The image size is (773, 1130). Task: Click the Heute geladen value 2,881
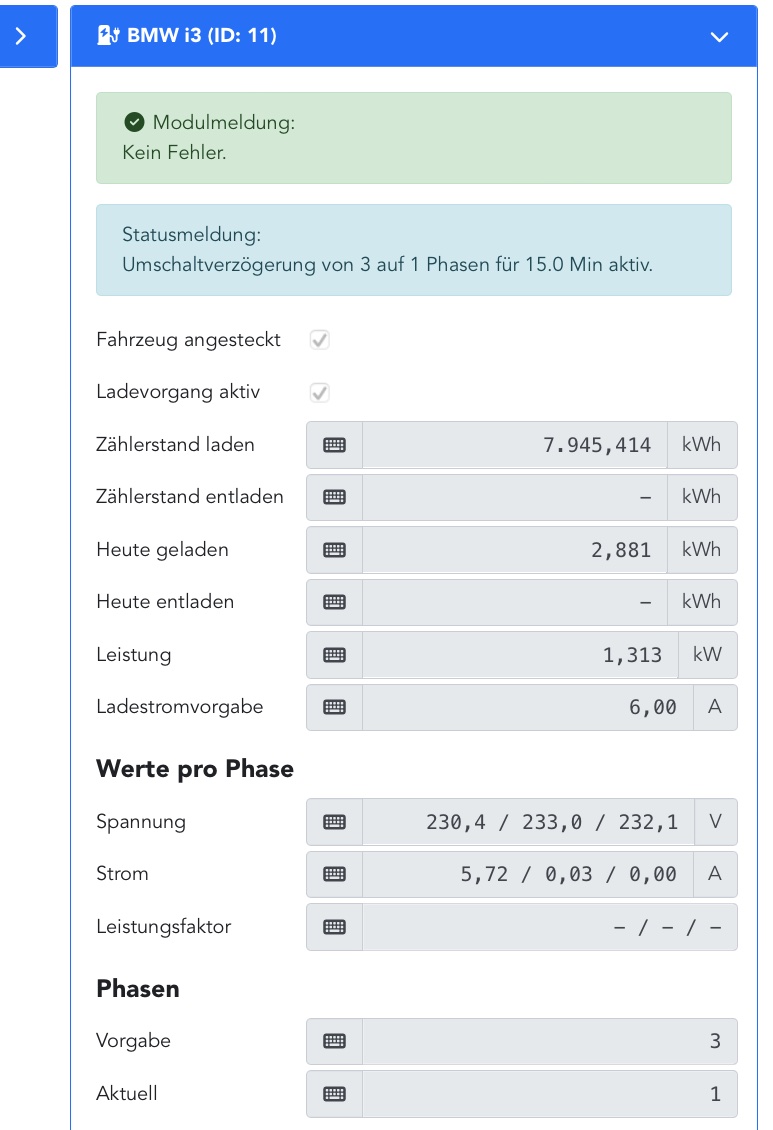click(620, 550)
